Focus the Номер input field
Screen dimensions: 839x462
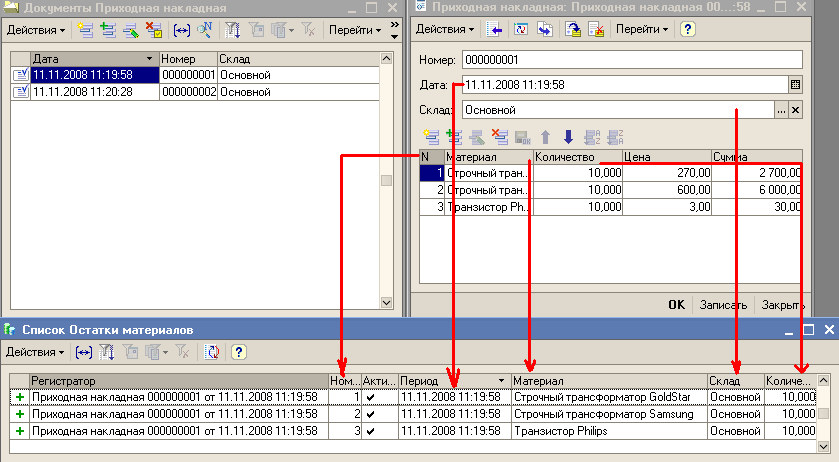pos(632,60)
